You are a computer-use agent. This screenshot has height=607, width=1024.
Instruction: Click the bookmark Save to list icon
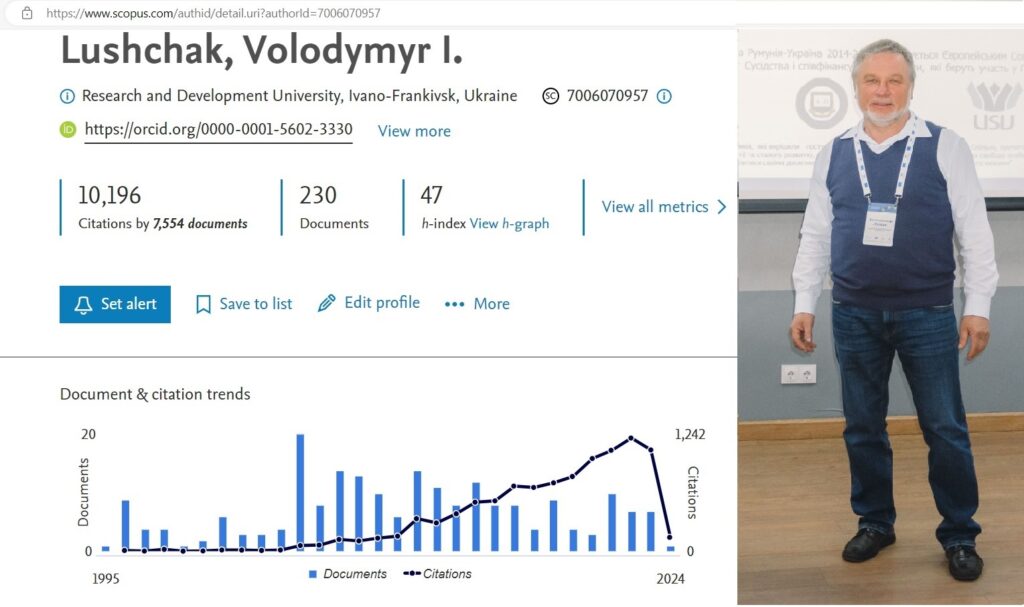point(204,304)
